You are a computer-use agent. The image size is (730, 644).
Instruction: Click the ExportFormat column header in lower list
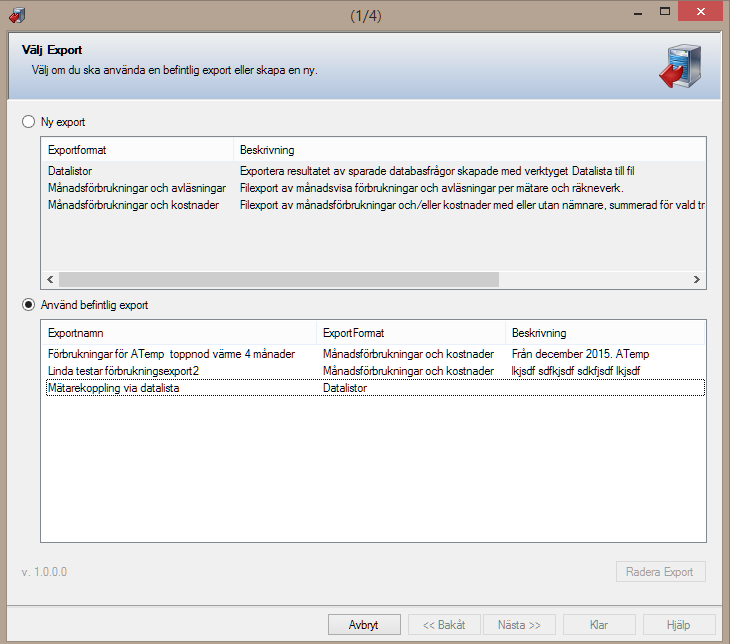click(411, 333)
